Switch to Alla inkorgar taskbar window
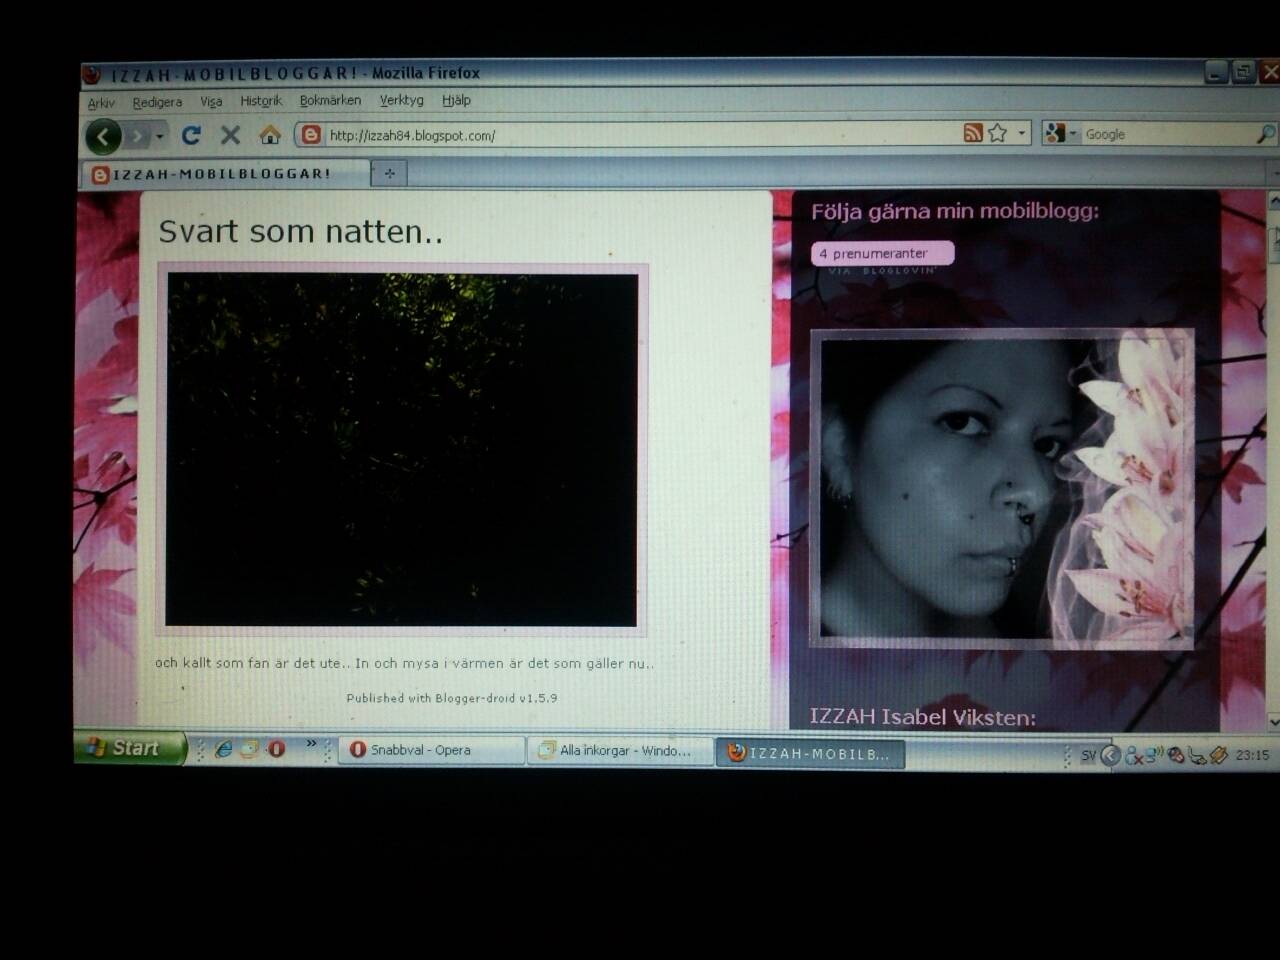1280x960 pixels. tap(620, 751)
